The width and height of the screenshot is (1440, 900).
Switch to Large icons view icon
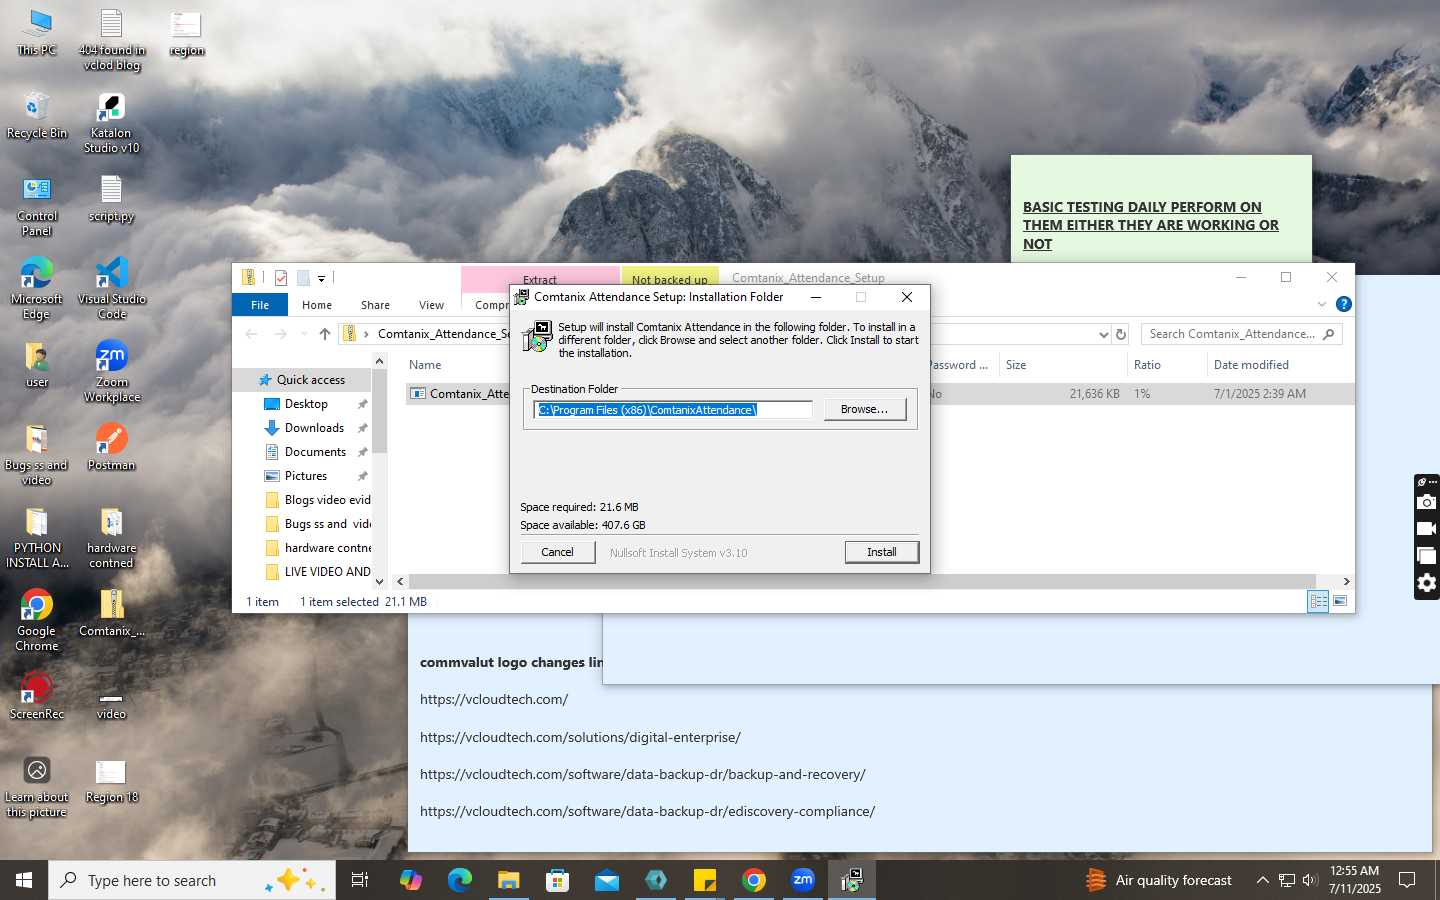tap(1340, 601)
